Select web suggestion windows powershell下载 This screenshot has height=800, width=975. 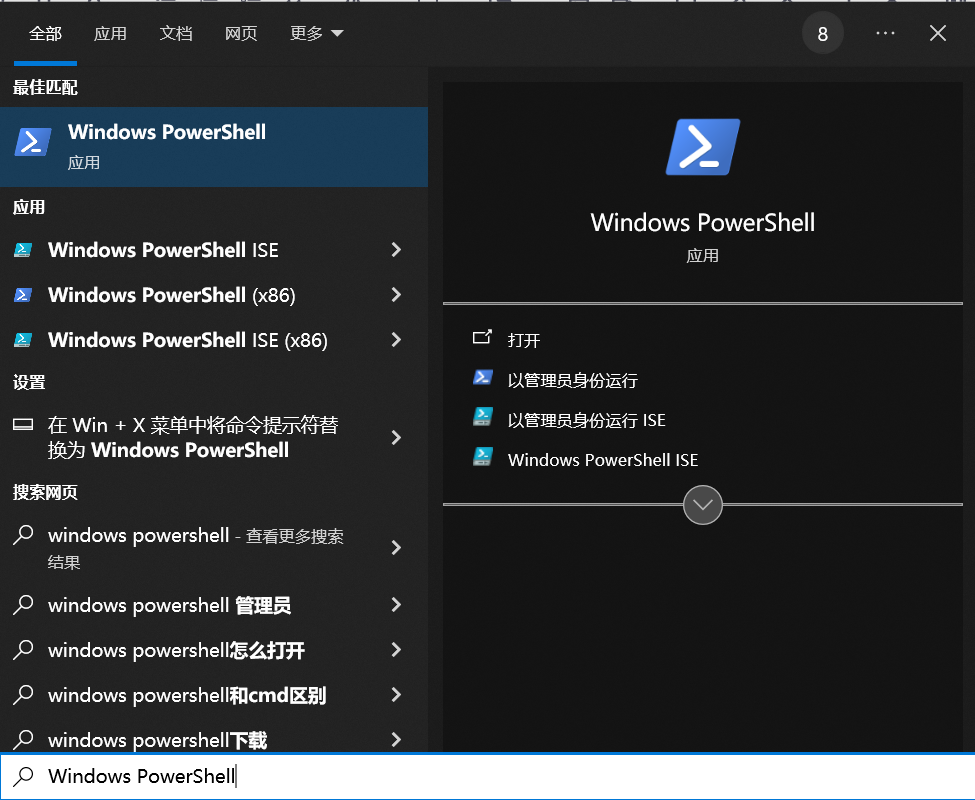coord(214,739)
